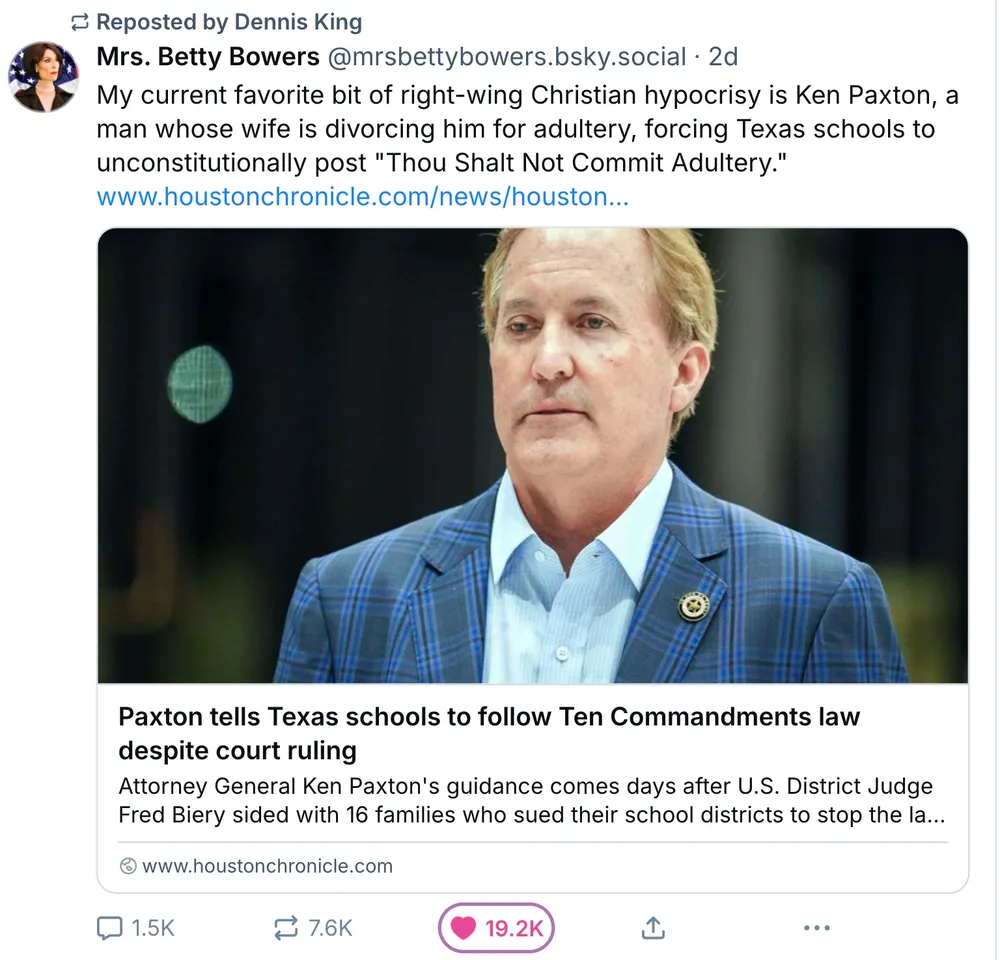Click the share upload arrow icon
Screen dimensions: 1000x960
click(652, 928)
